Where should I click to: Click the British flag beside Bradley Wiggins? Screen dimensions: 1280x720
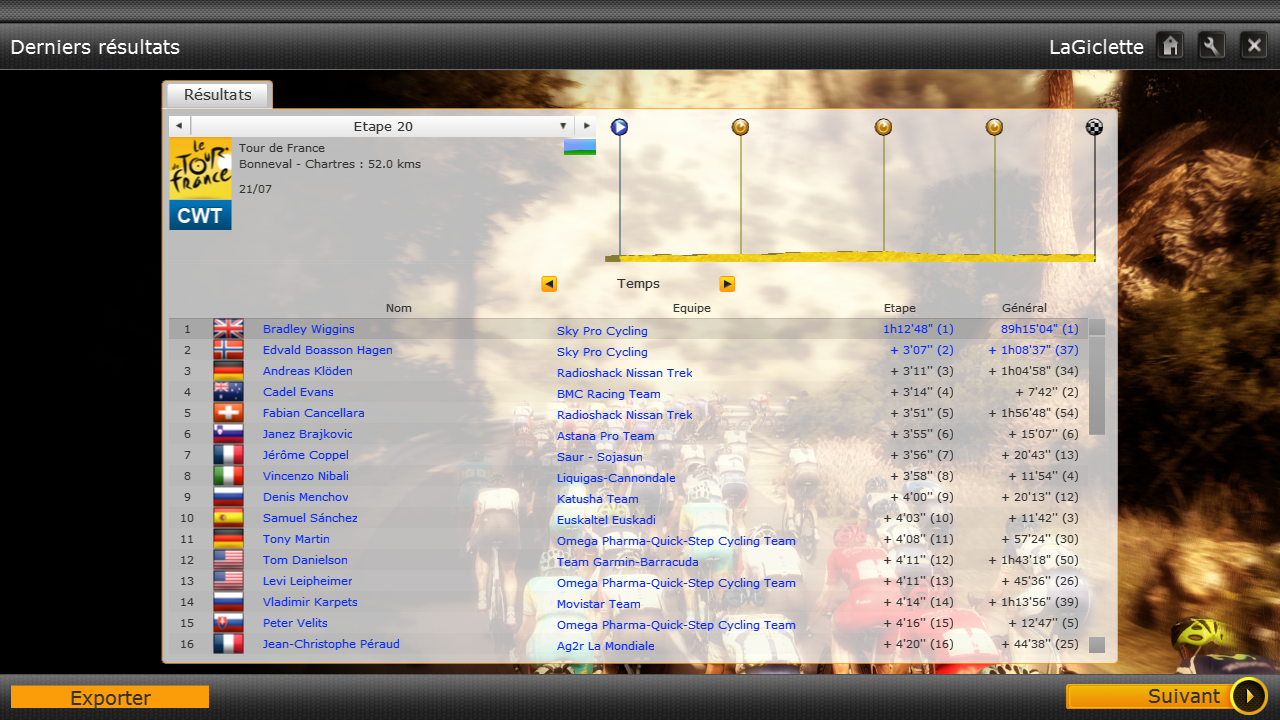[228, 329]
